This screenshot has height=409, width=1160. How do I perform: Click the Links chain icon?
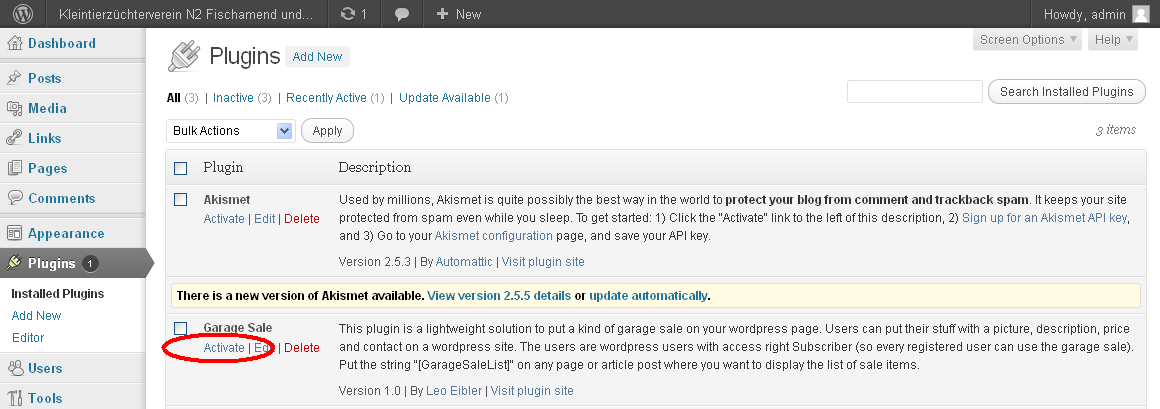[x=15, y=138]
